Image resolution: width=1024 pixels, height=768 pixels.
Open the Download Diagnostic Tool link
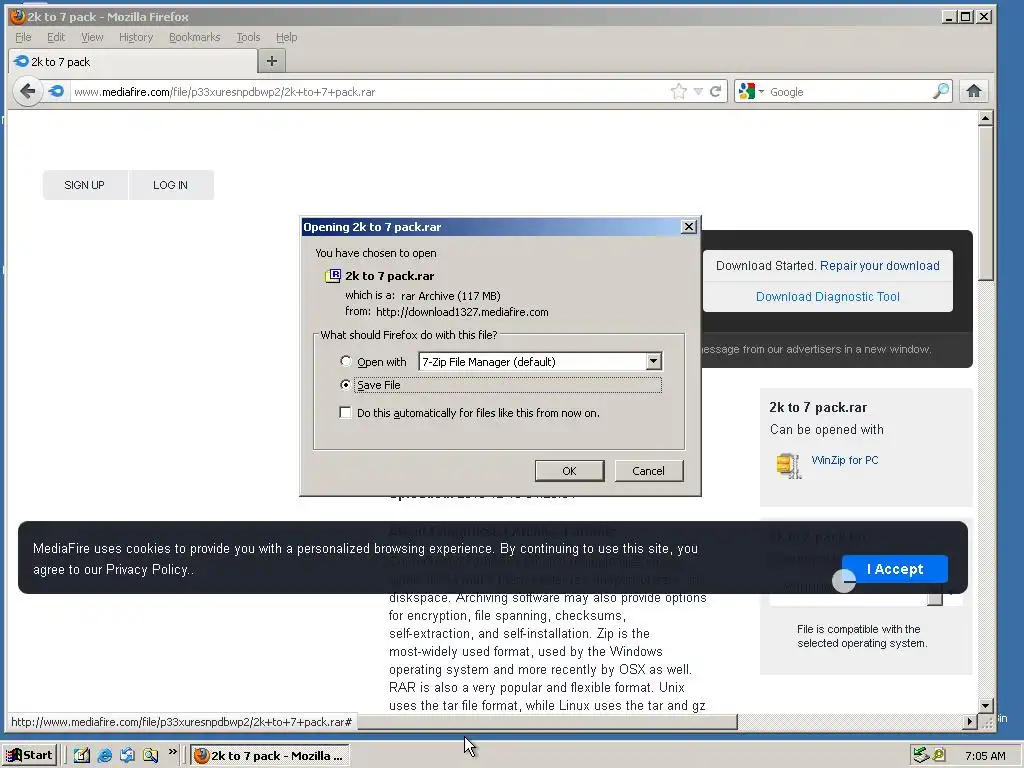(x=827, y=296)
